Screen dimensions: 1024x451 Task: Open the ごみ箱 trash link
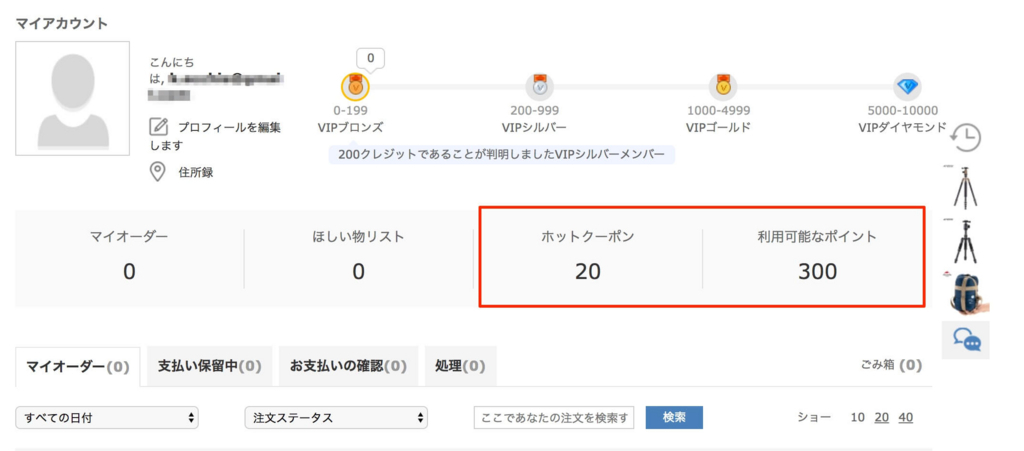891,365
